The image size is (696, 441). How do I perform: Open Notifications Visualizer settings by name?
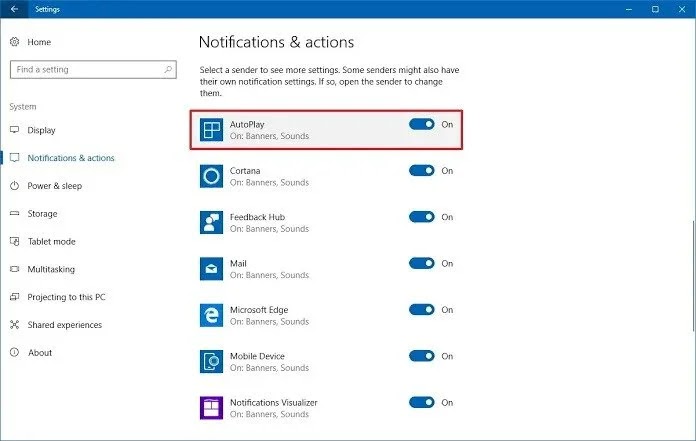click(x=273, y=402)
